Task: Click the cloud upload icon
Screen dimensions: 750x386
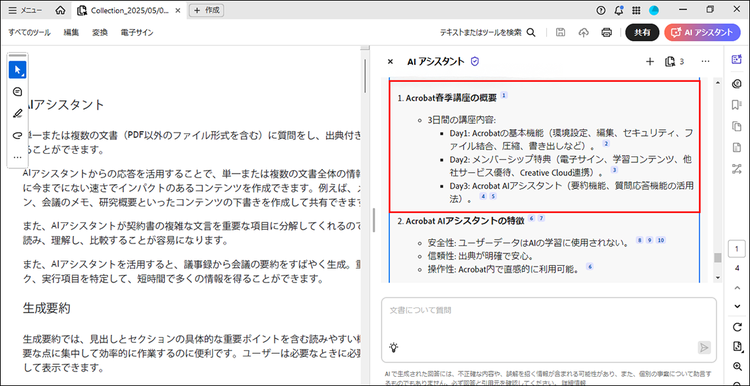Action: coord(584,33)
